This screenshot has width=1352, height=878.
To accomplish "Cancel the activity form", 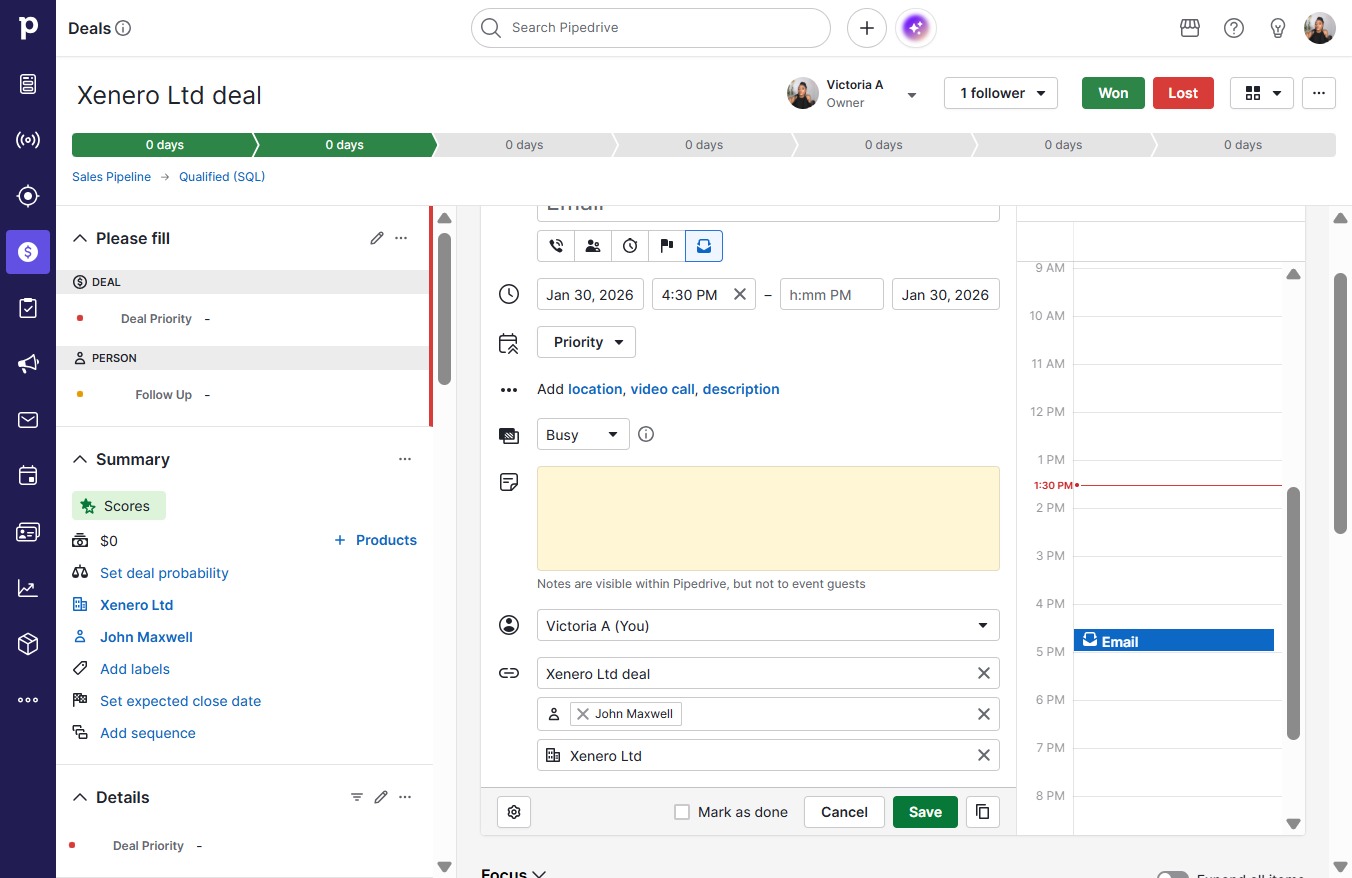I will coord(844,812).
